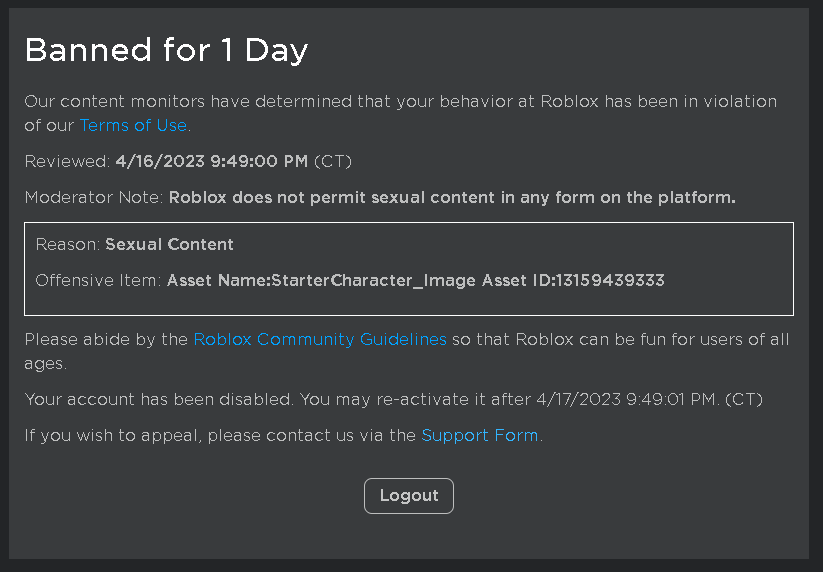Screen dimensions: 823x572
Task: Click the 'Banned for 1 Day' heading
Action: (166, 50)
